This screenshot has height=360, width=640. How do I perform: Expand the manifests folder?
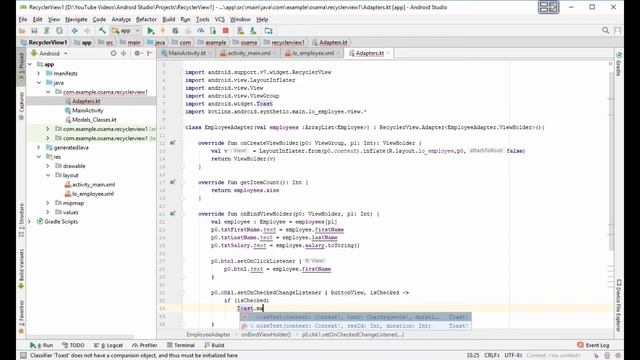pyautogui.click(x=39, y=73)
